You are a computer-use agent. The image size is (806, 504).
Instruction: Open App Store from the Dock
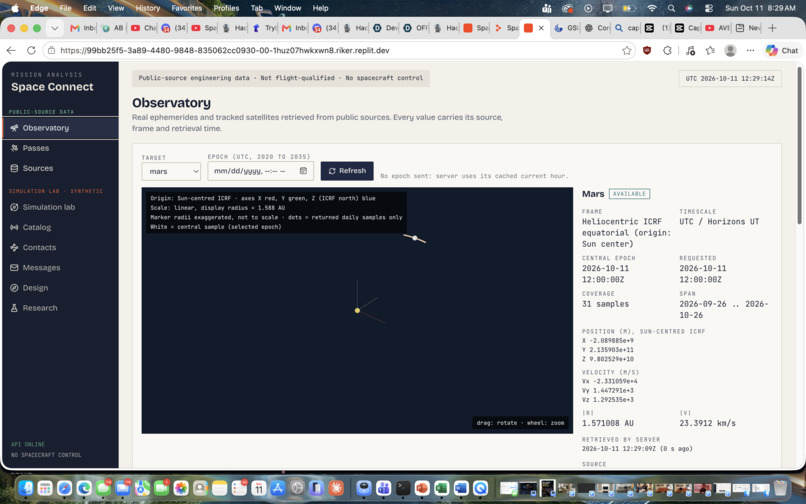pyautogui.click(x=278, y=488)
